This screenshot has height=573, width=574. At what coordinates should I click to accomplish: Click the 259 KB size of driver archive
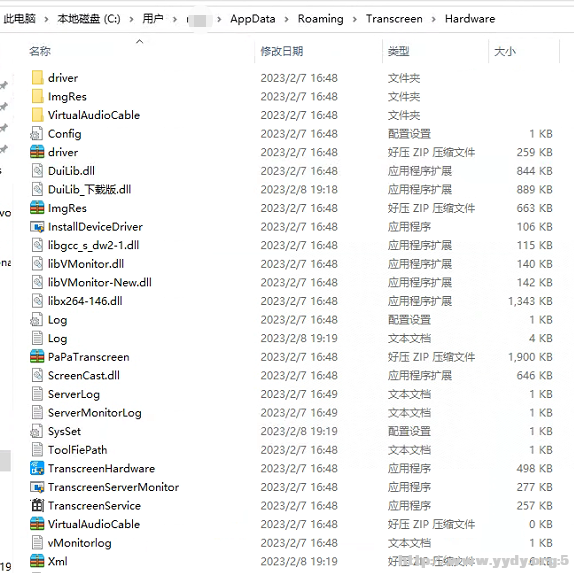tap(534, 152)
